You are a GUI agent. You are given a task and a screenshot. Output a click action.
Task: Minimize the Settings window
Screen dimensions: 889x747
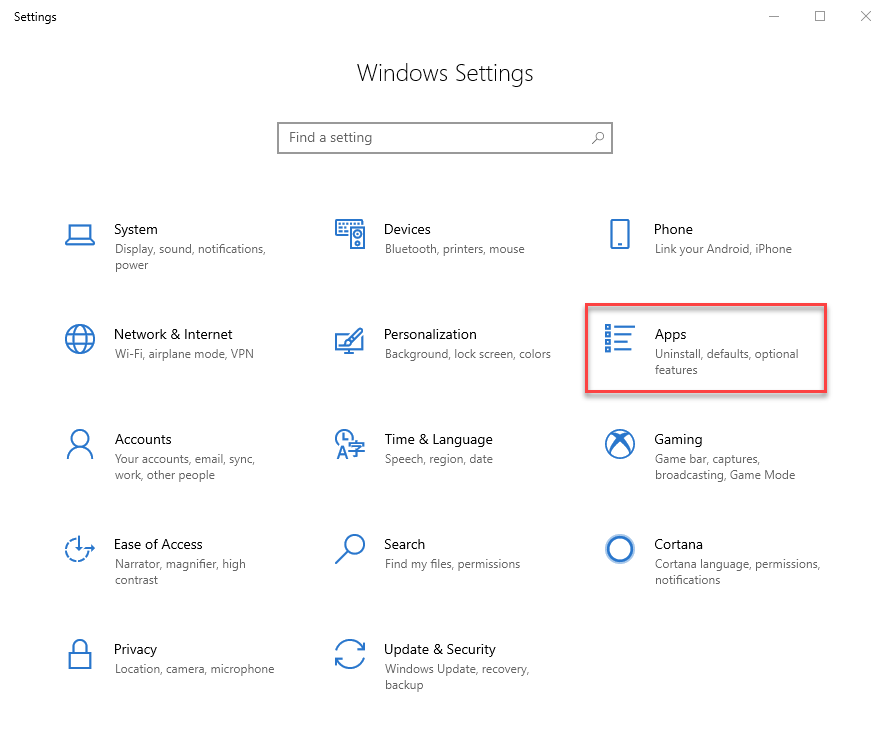tap(774, 16)
